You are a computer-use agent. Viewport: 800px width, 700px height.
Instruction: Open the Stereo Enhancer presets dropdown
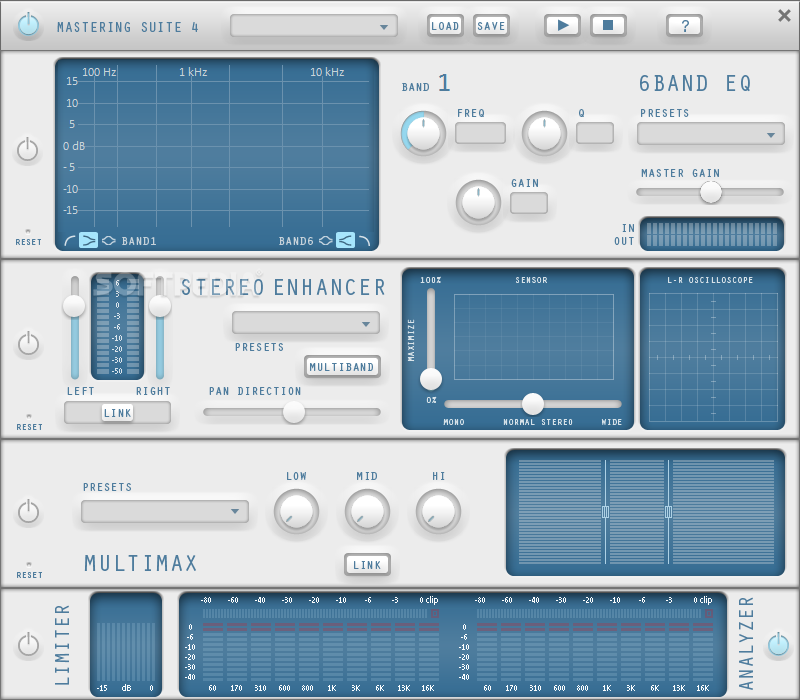306,323
